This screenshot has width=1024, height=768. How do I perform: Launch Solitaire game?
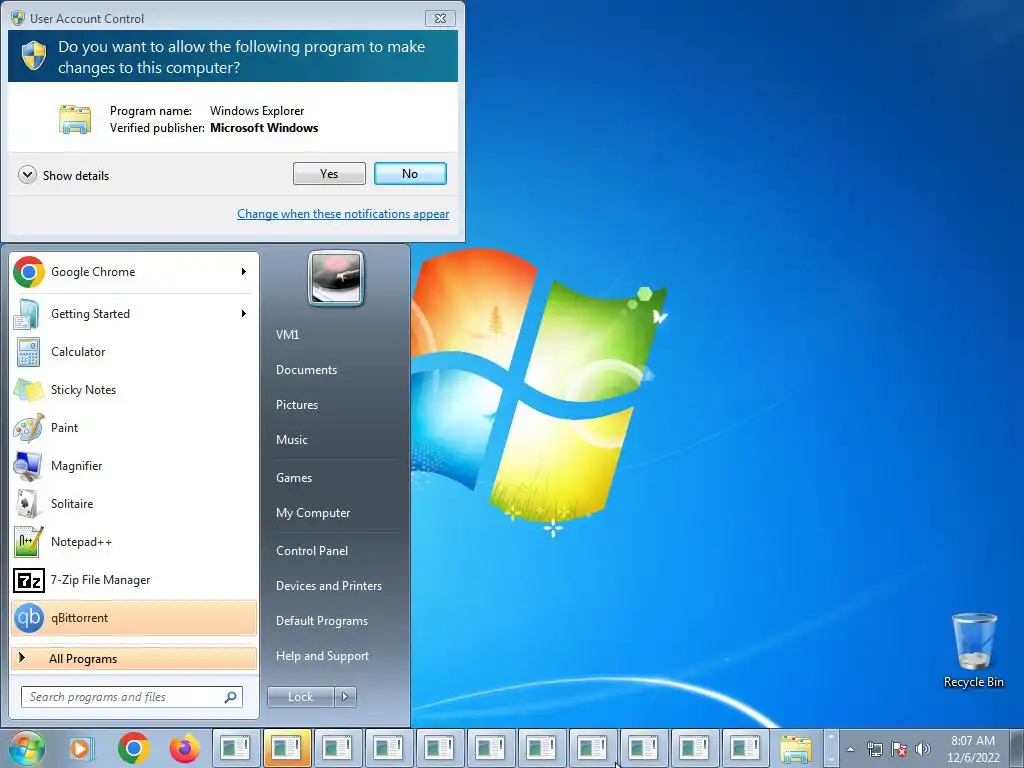tap(134, 504)
